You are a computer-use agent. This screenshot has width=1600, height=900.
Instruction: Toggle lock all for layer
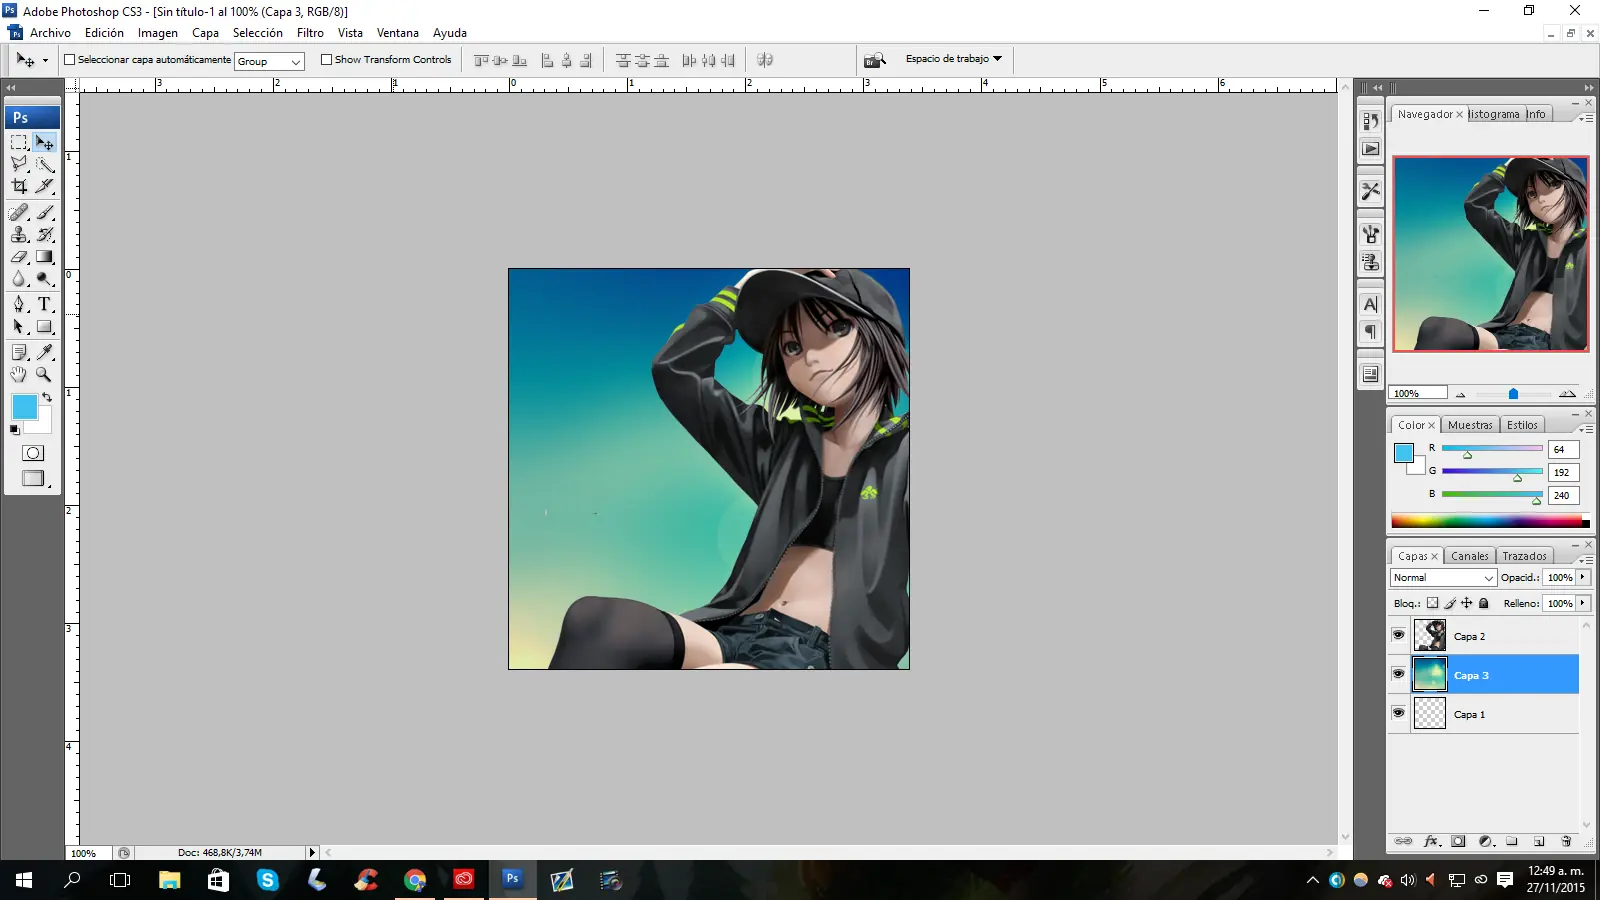(1484, 603)
